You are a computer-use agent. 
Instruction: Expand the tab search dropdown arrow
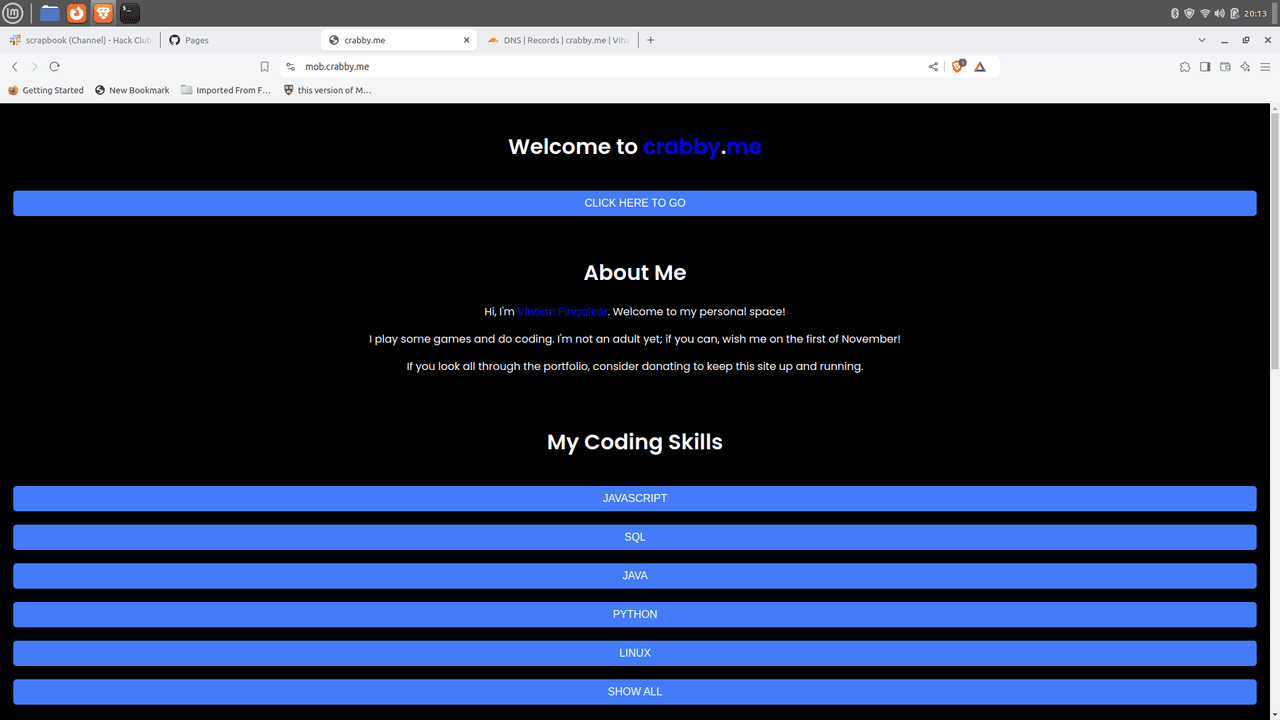tap(1201, 40)
